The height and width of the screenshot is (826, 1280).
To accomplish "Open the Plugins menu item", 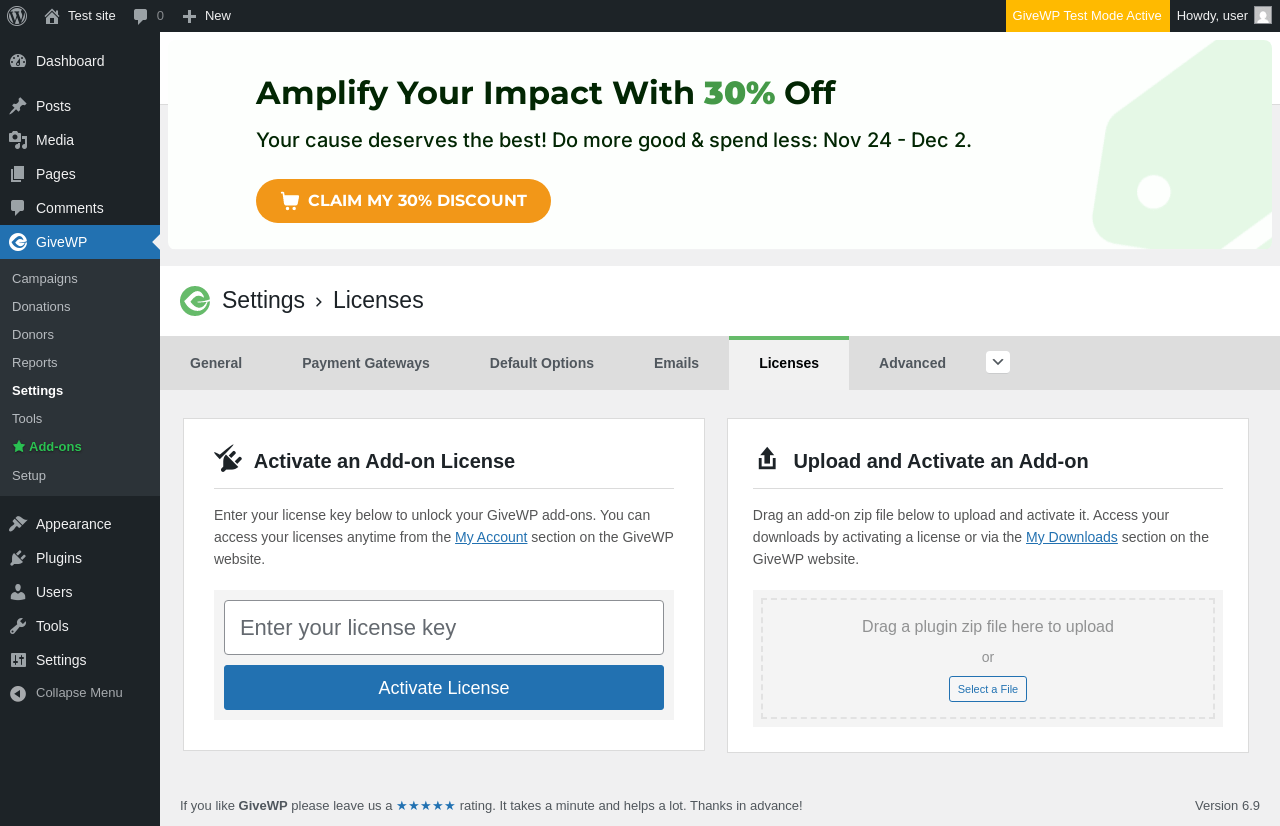I will pyautogui.click(x=59, y=558).
